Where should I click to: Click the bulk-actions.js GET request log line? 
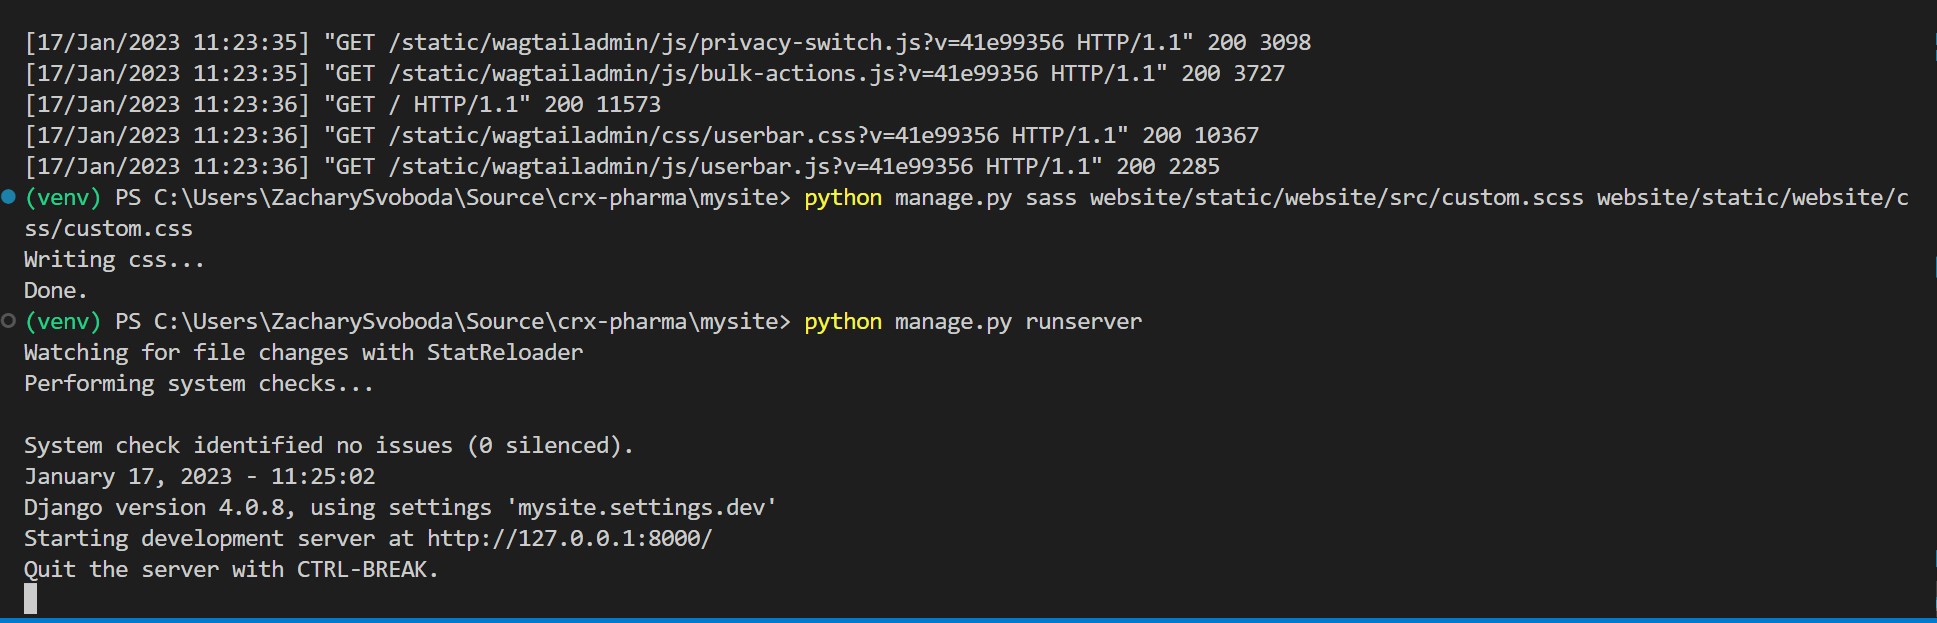(x=655, y=73)
